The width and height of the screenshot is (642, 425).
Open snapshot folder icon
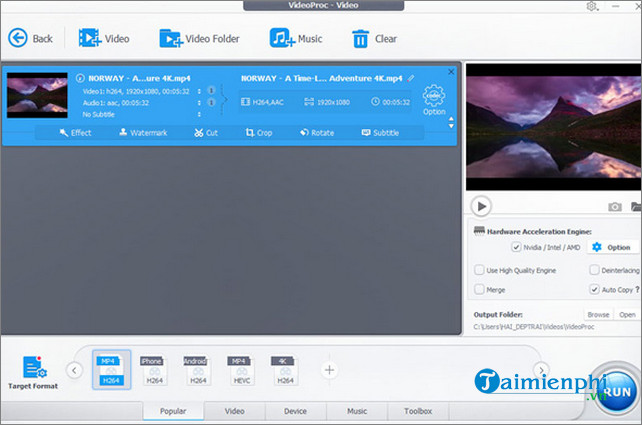pos(636,207)
